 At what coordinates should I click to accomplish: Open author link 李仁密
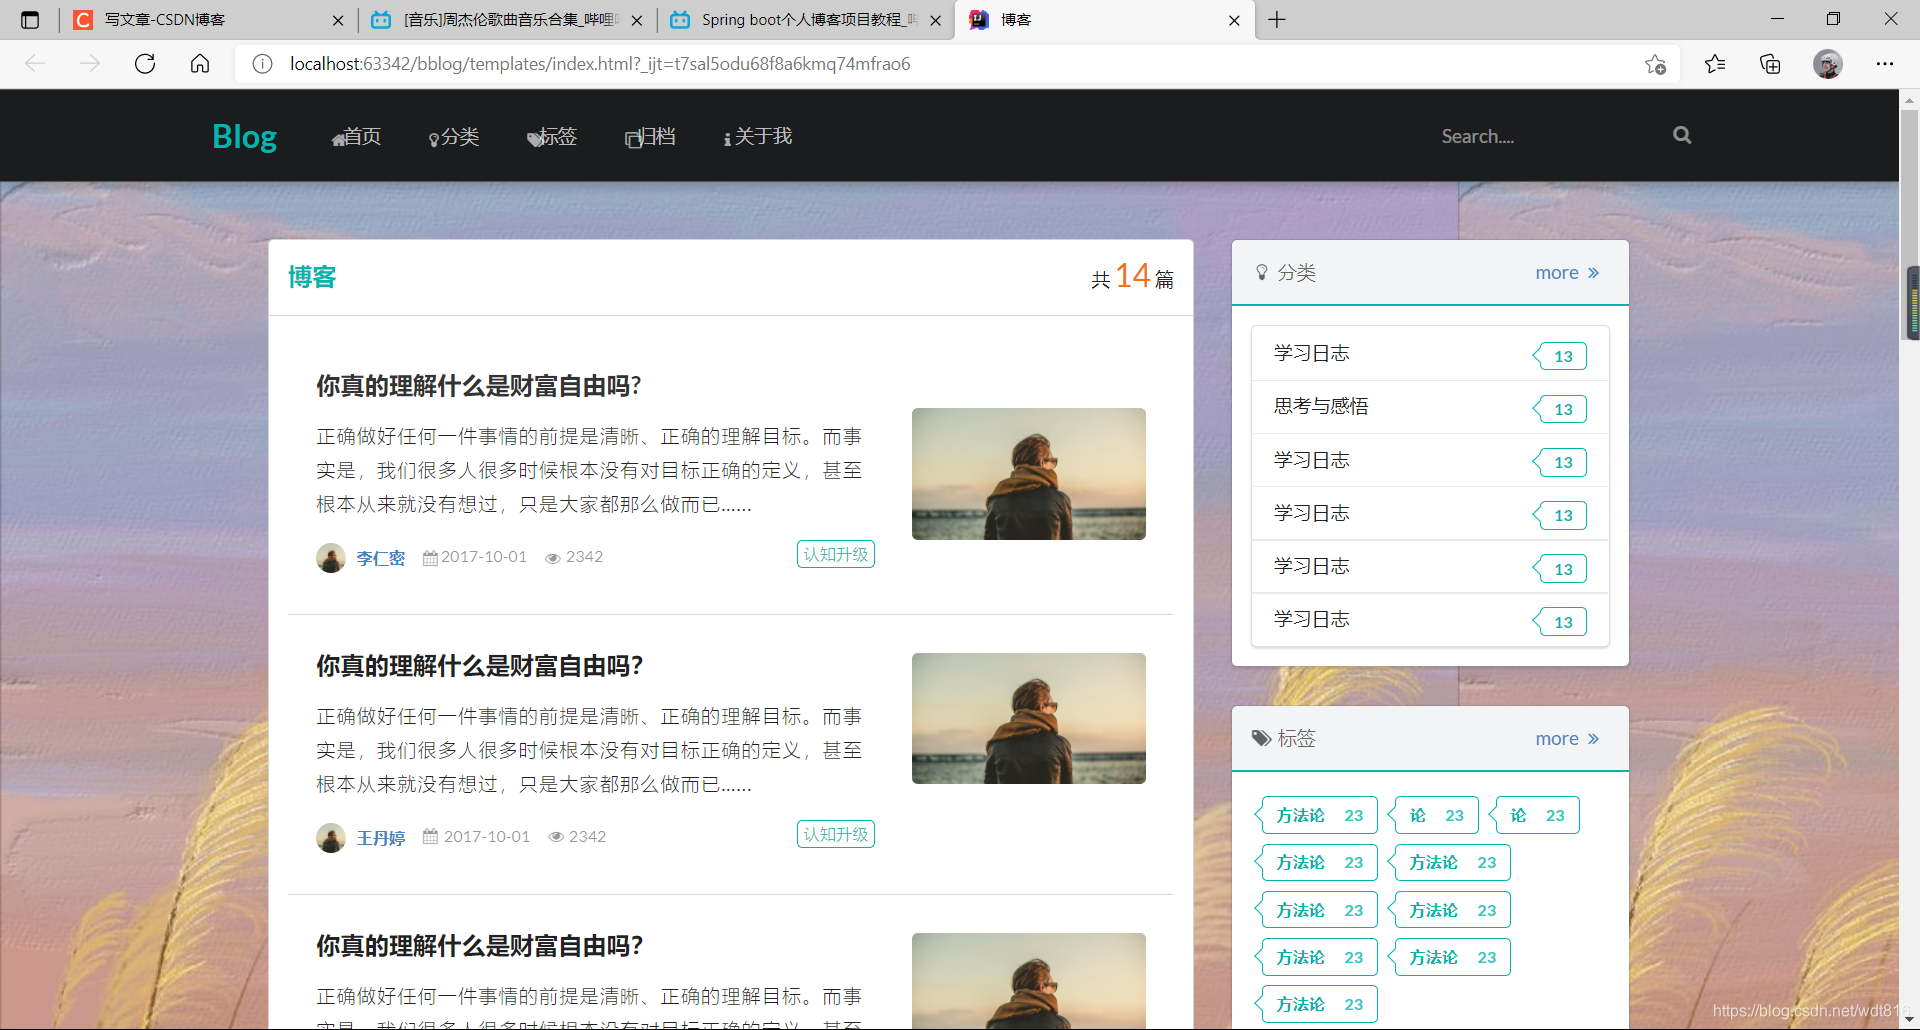click(x=381, y=558)
